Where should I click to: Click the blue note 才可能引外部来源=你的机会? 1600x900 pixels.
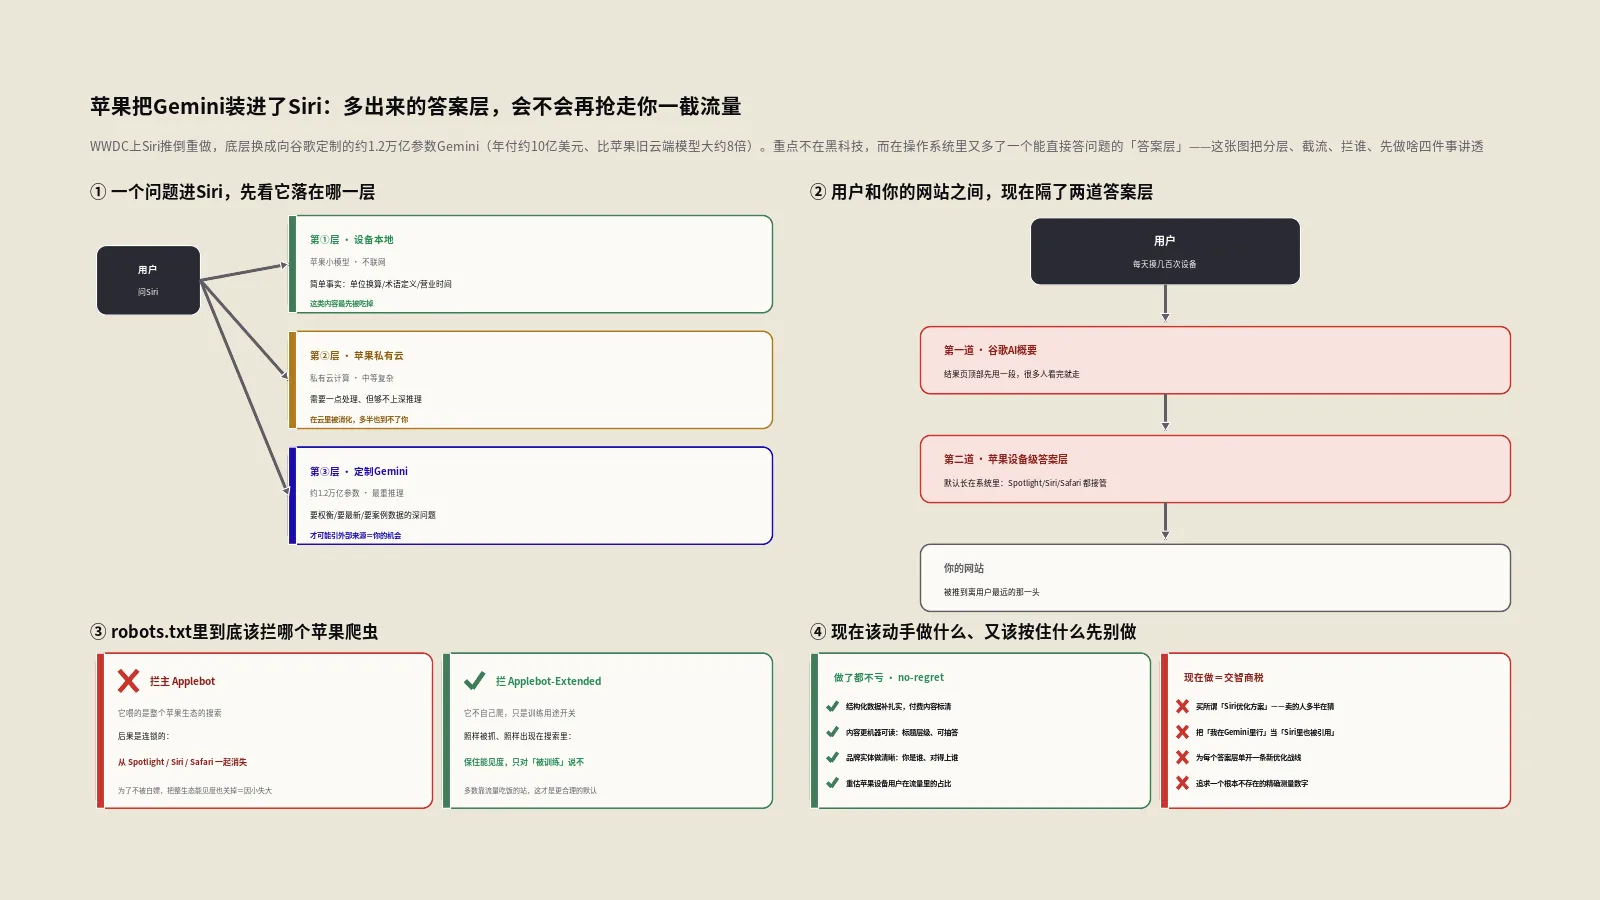coord(355,536)
